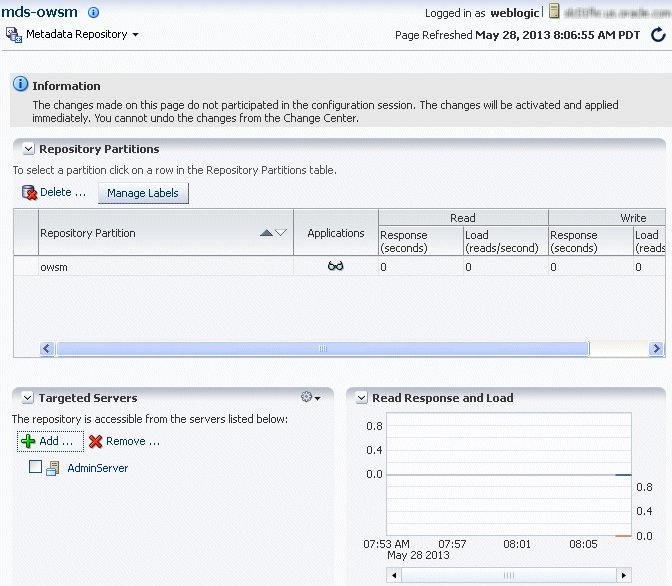Sort Repository Partition column descending
The height and width of the screenshot is (586, 672).
281,233
